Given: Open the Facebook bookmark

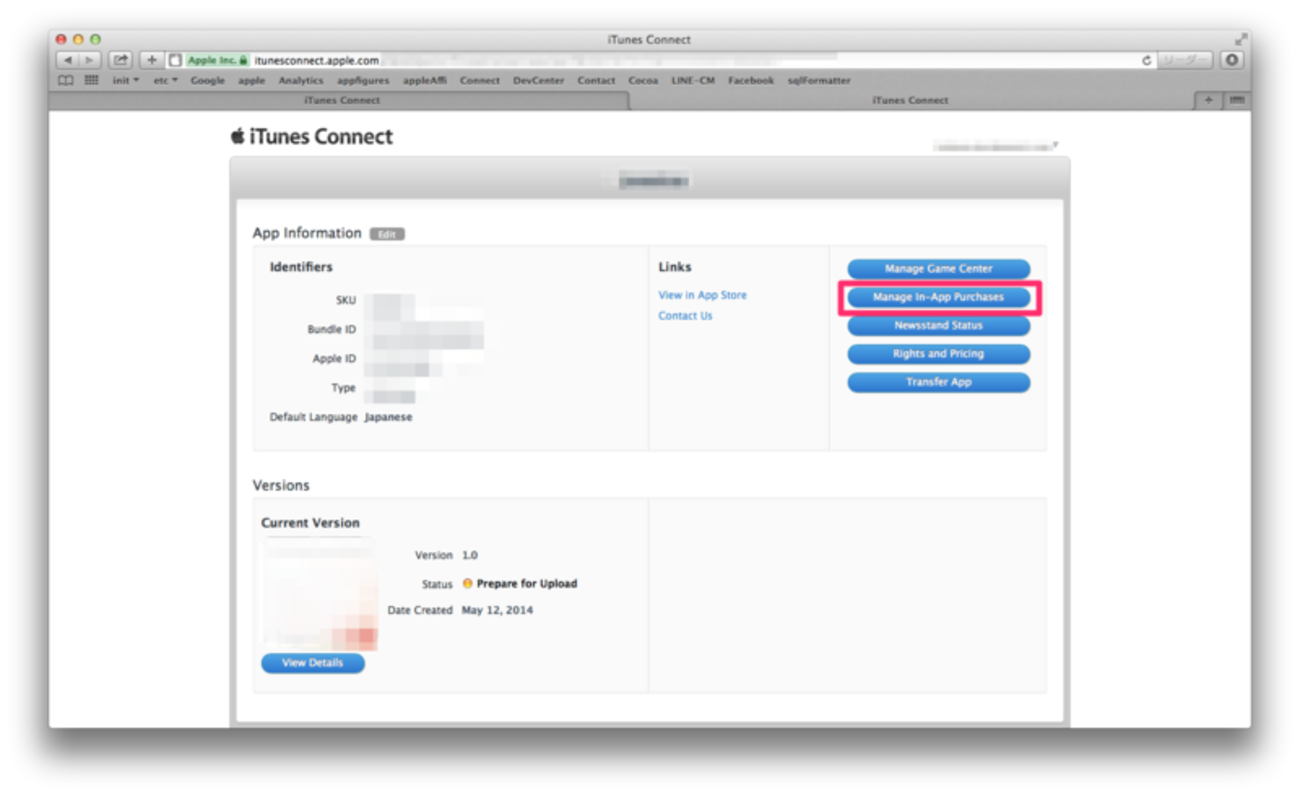Looking at the screenshot, I should pos(751,80).
